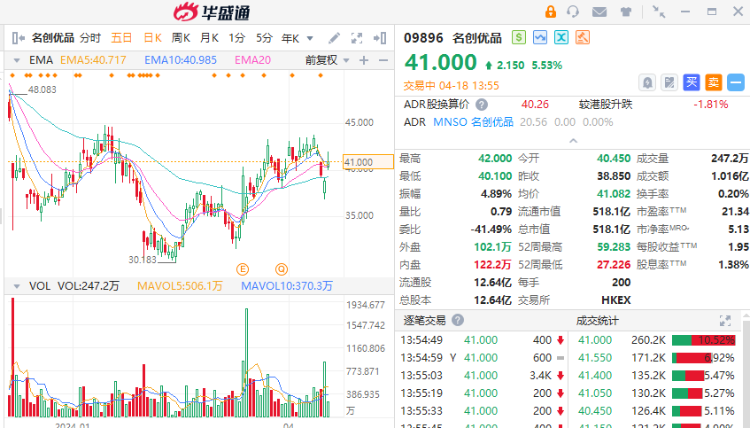
Task: Collapse left panel icon beside 名创优品
Action: point(18,38)
